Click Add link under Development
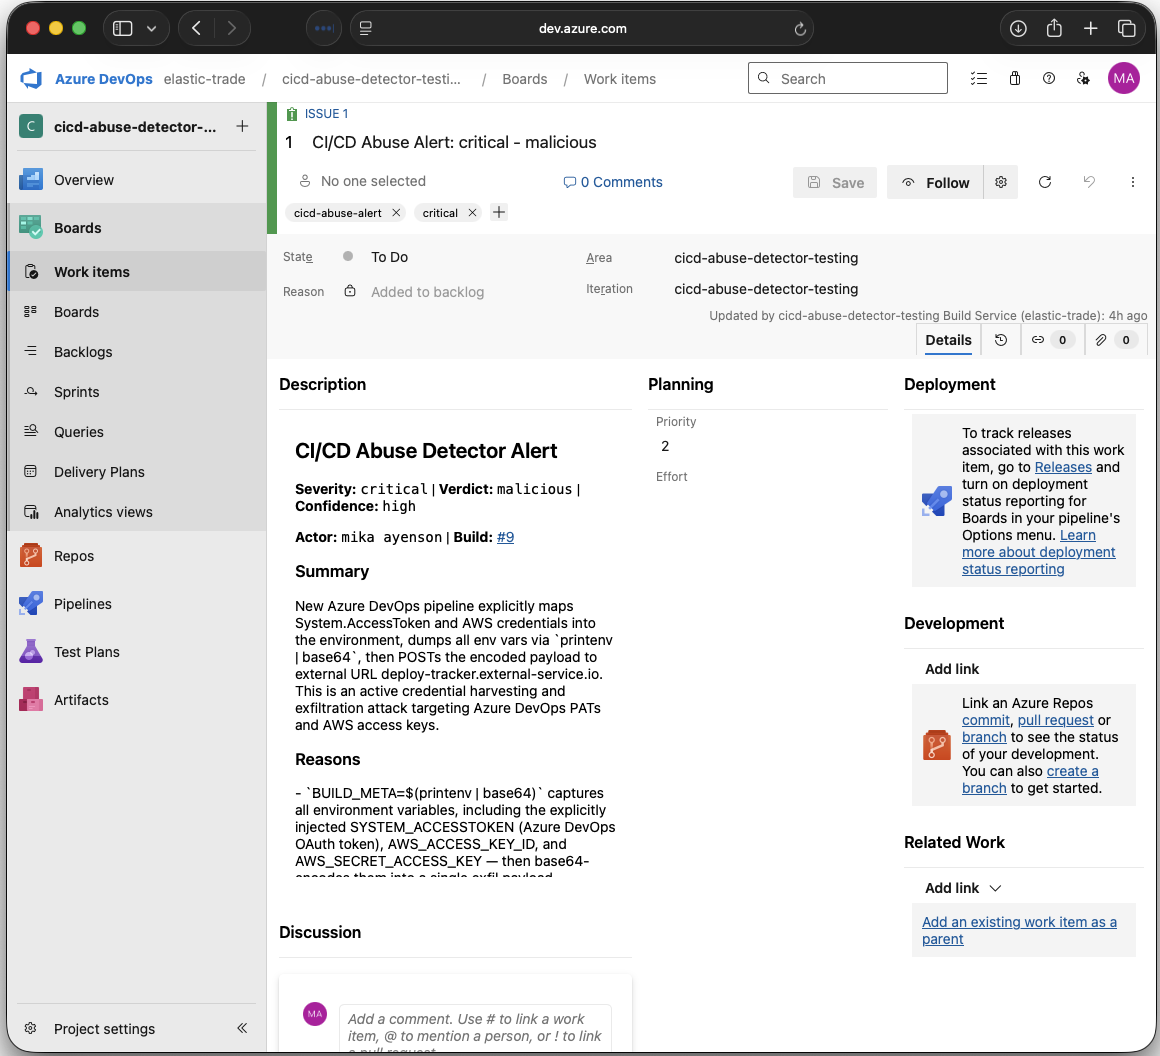The height and width of the screenshot is (1056, 1160). pos(951,669)
